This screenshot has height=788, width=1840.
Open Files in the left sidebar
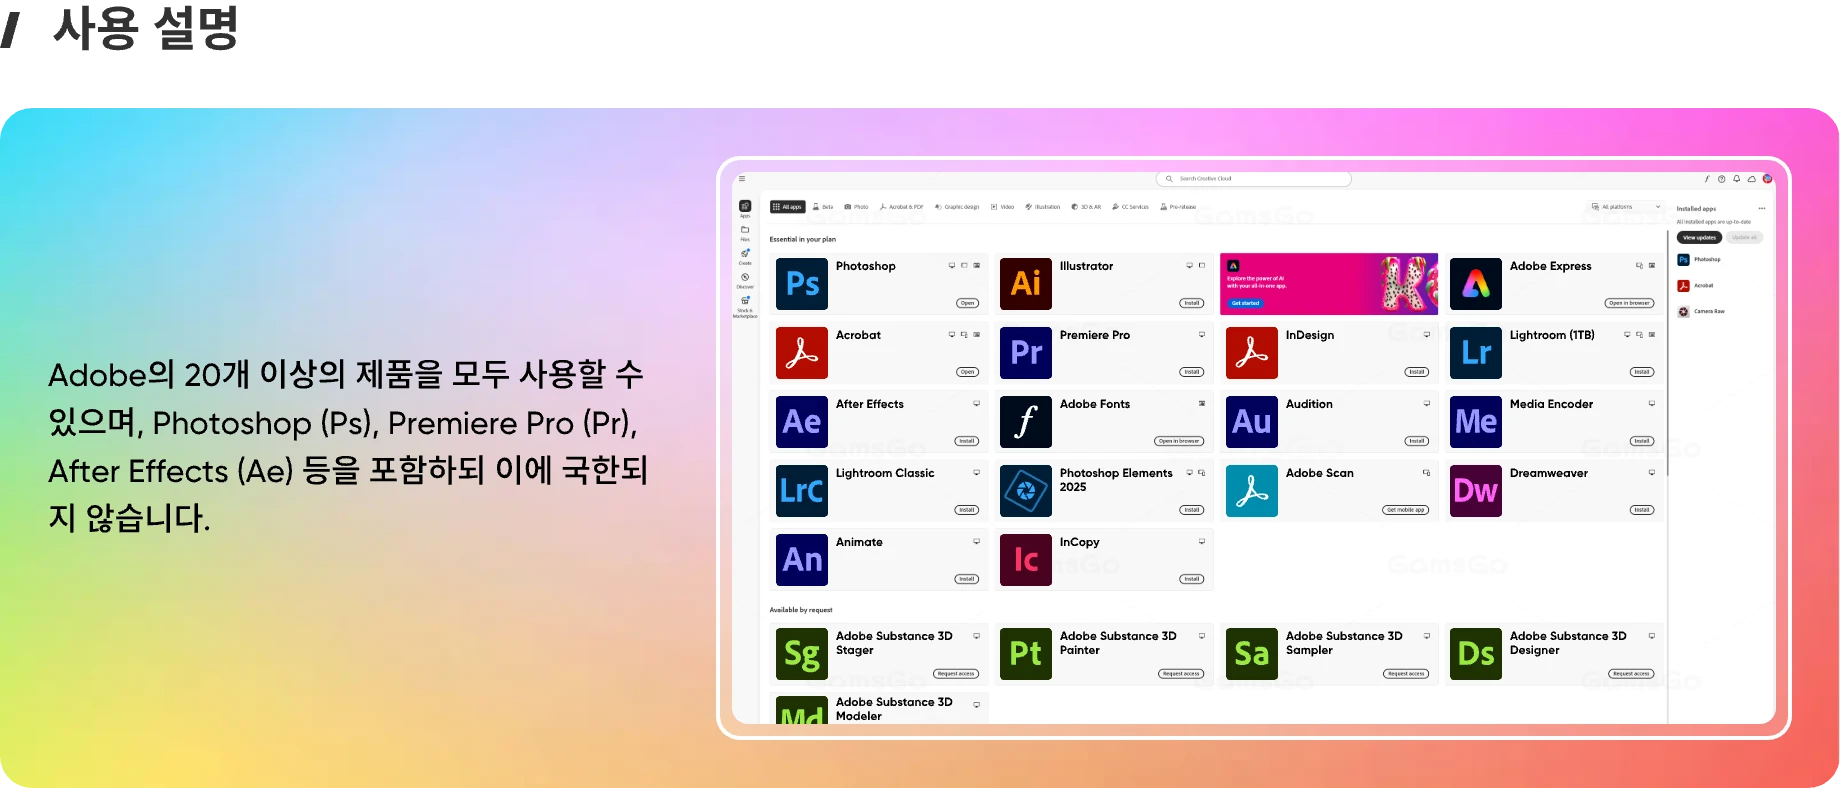(x=745, y=233)
